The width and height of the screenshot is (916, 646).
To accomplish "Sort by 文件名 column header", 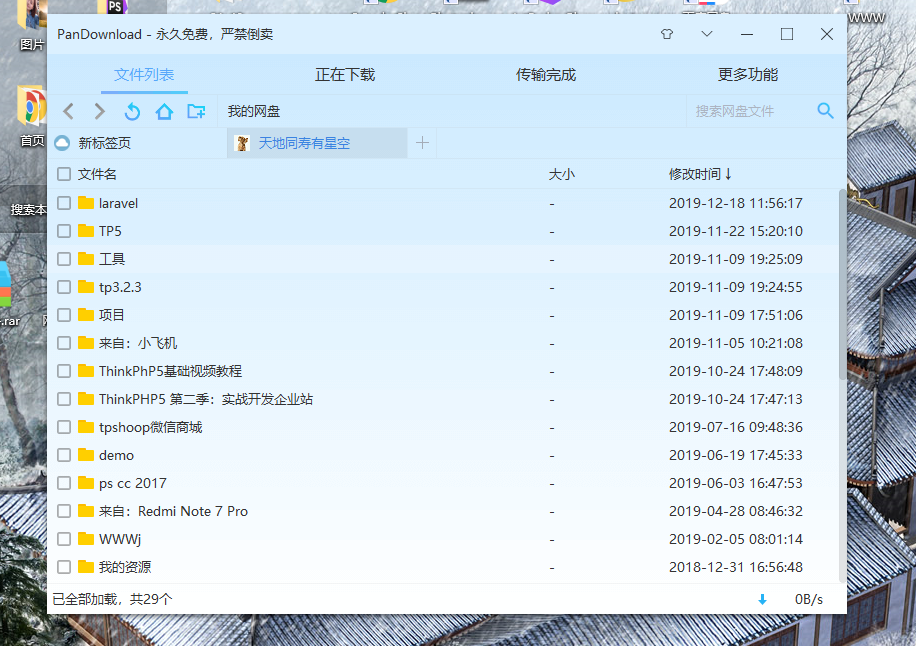I will click(x=97, y=174).
